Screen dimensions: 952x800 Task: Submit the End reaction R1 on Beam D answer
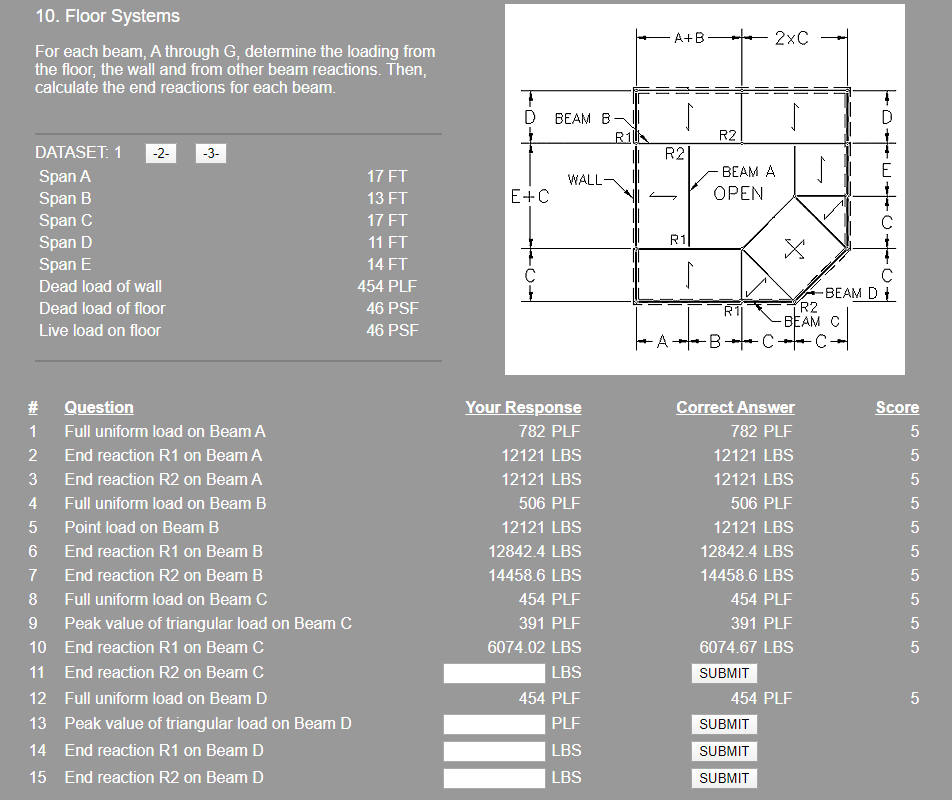tap(723, 751)
